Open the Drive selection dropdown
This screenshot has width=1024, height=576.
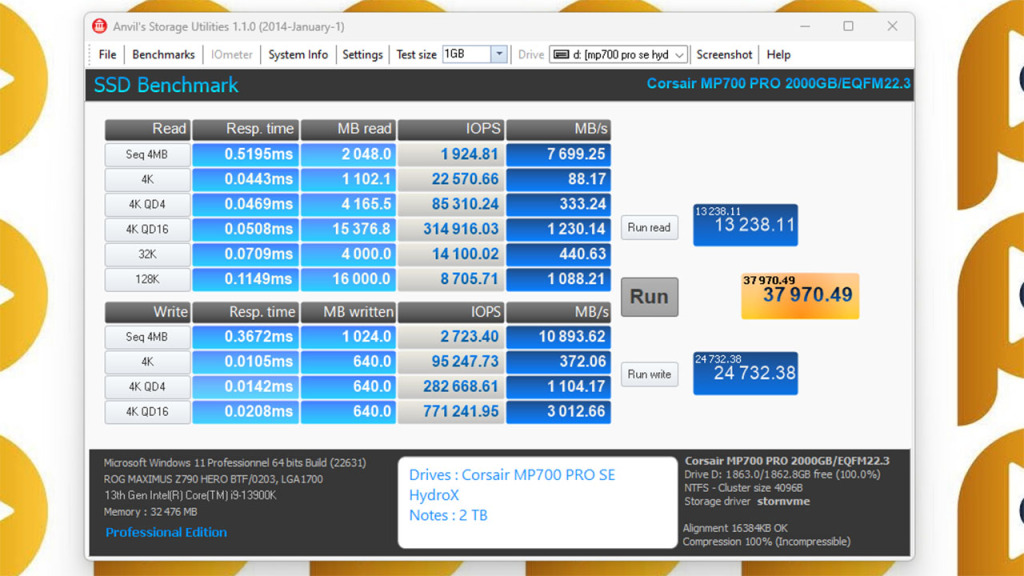(618, 55)
